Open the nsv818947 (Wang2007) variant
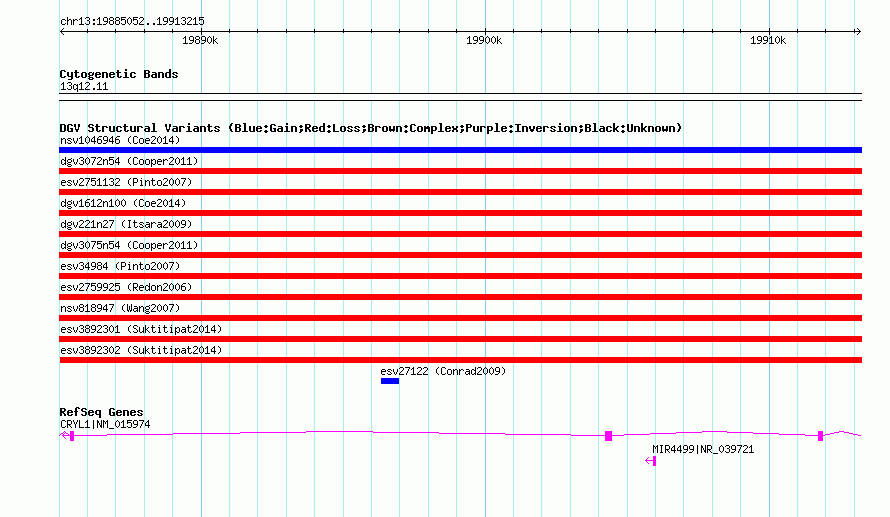 [120, 308]
